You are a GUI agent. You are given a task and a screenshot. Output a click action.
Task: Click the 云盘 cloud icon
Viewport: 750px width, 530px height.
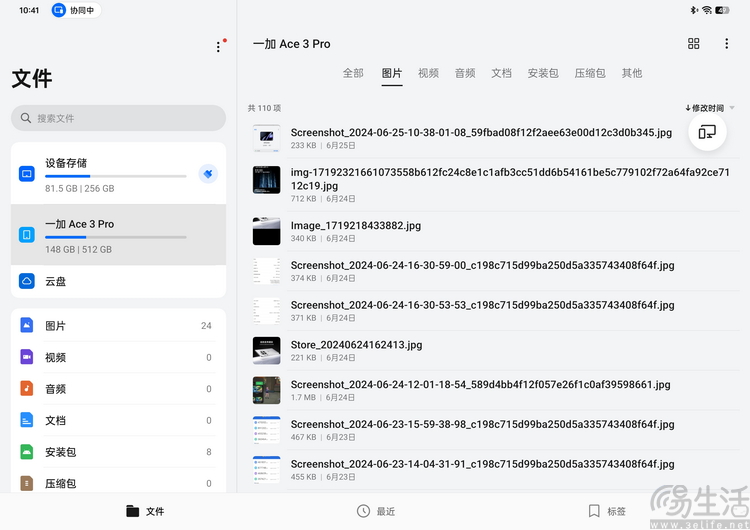click(x=27, y=281)
